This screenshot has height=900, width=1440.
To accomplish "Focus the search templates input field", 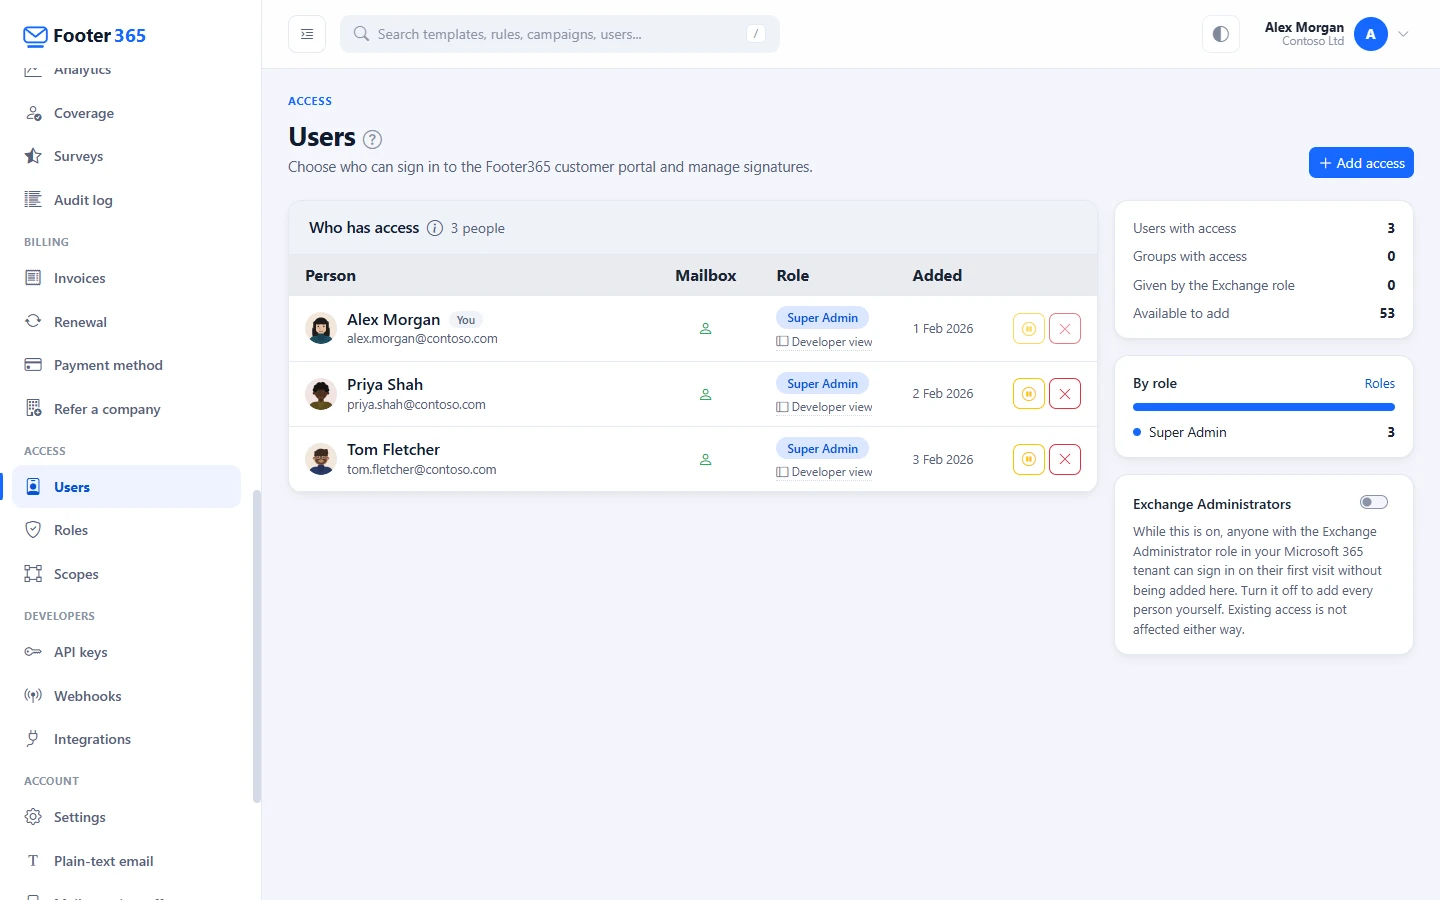I will click(x=560, y=34).
